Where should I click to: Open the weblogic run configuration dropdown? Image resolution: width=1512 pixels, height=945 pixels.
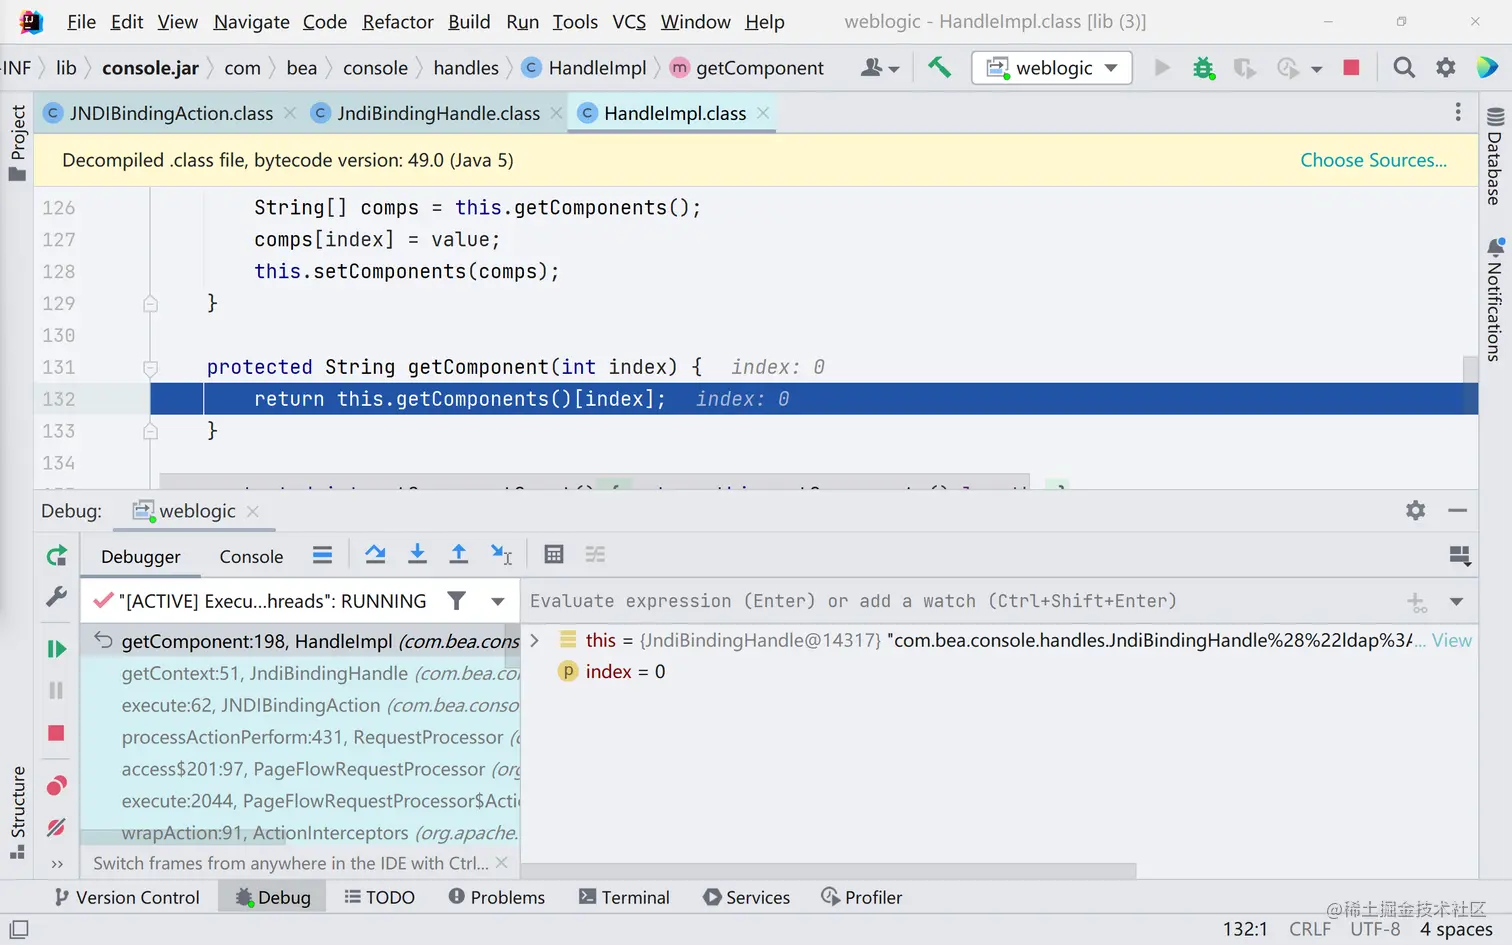click(1052, 67)
